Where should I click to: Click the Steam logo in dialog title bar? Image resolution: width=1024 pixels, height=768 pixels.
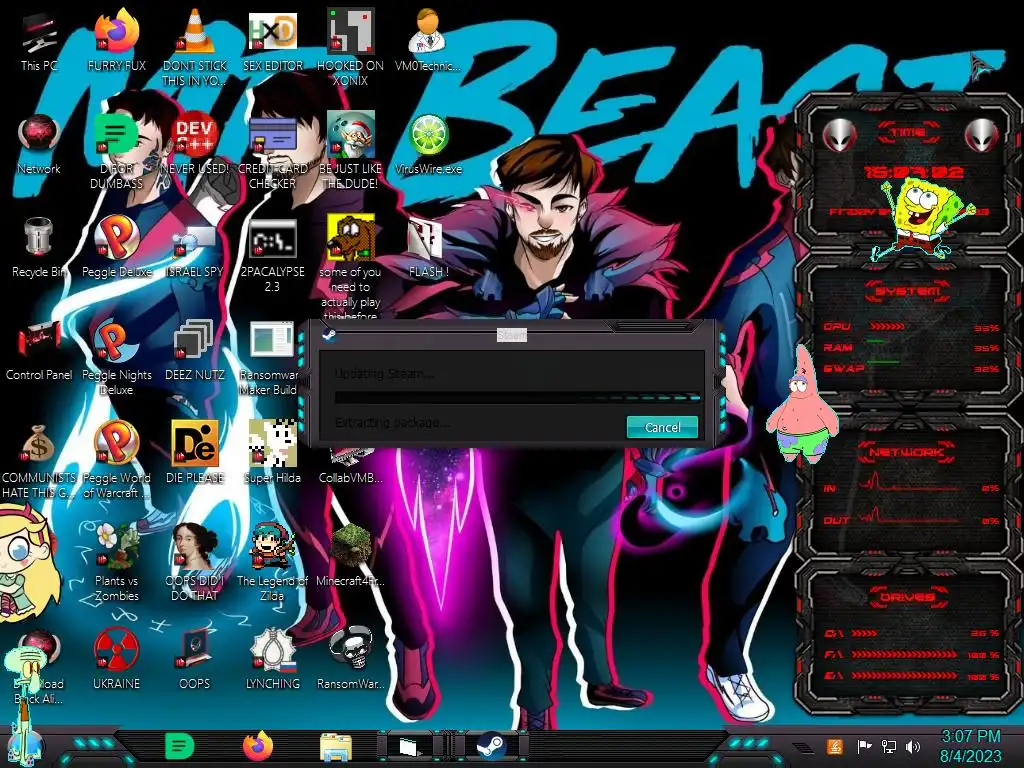tap(329, 335)
